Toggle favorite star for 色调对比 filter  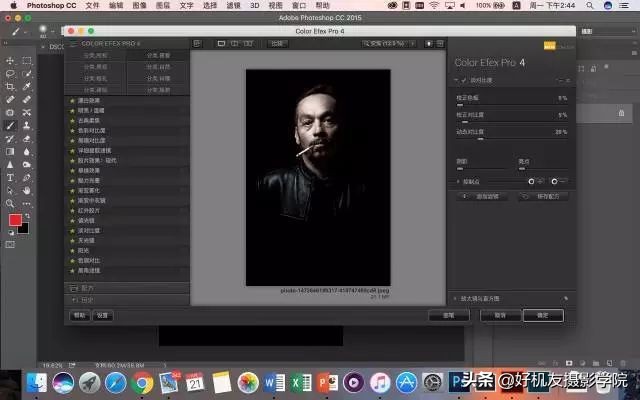pos(72,260)
